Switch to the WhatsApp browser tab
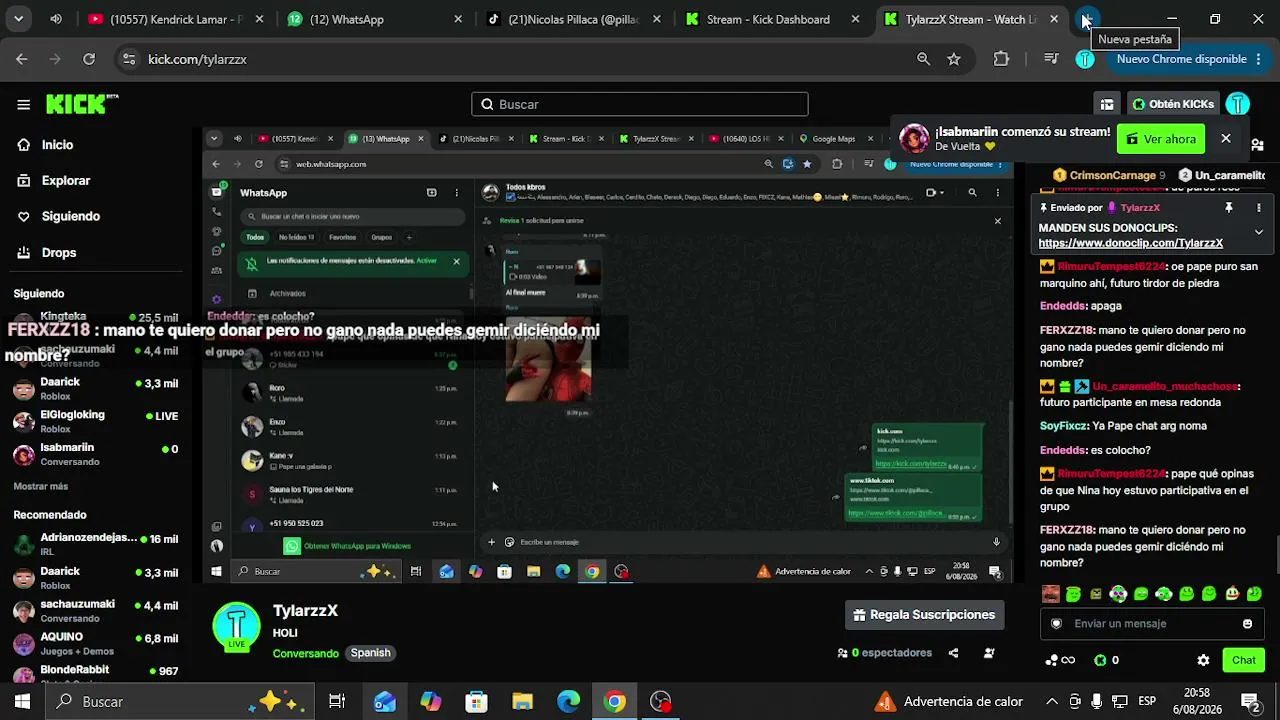The image size is (1280, 720). pyautogui.click(x=375, y=19)
